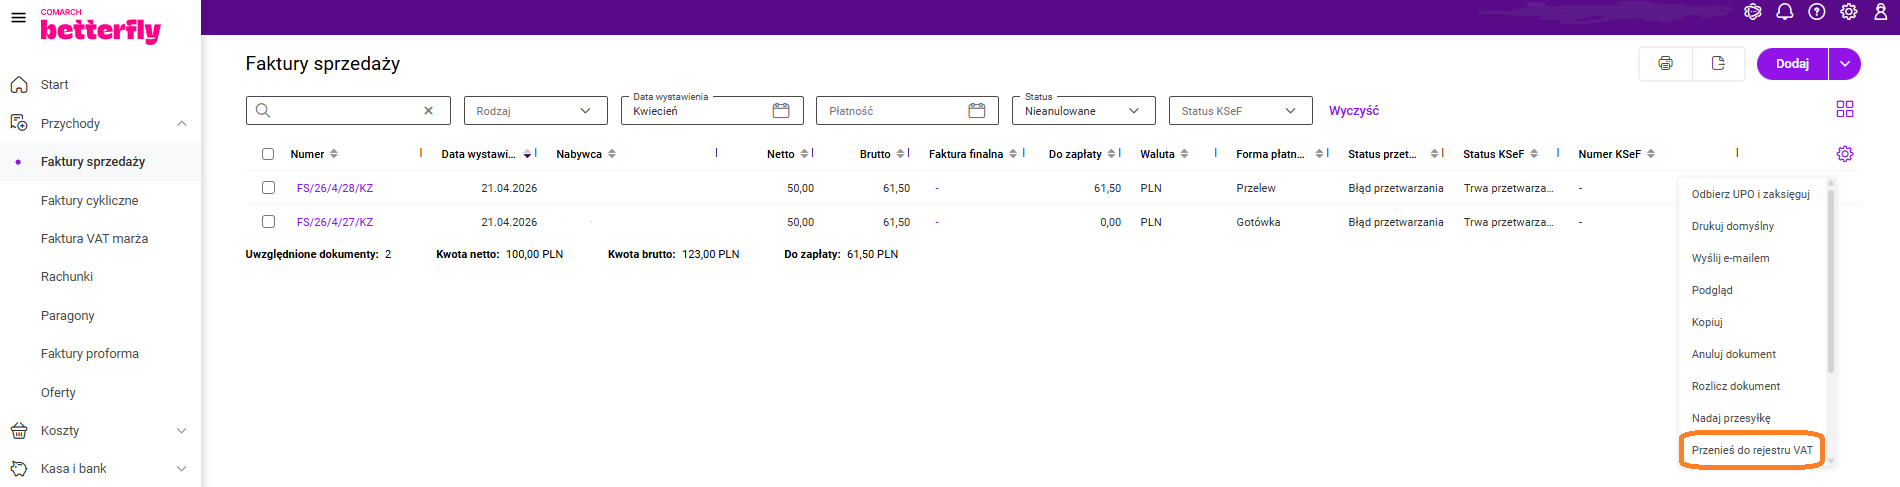Check the FS/26/4/27/KZ invoice row
The height and width of the screenshot is (487, 1900).
click(x=268, y=222)
